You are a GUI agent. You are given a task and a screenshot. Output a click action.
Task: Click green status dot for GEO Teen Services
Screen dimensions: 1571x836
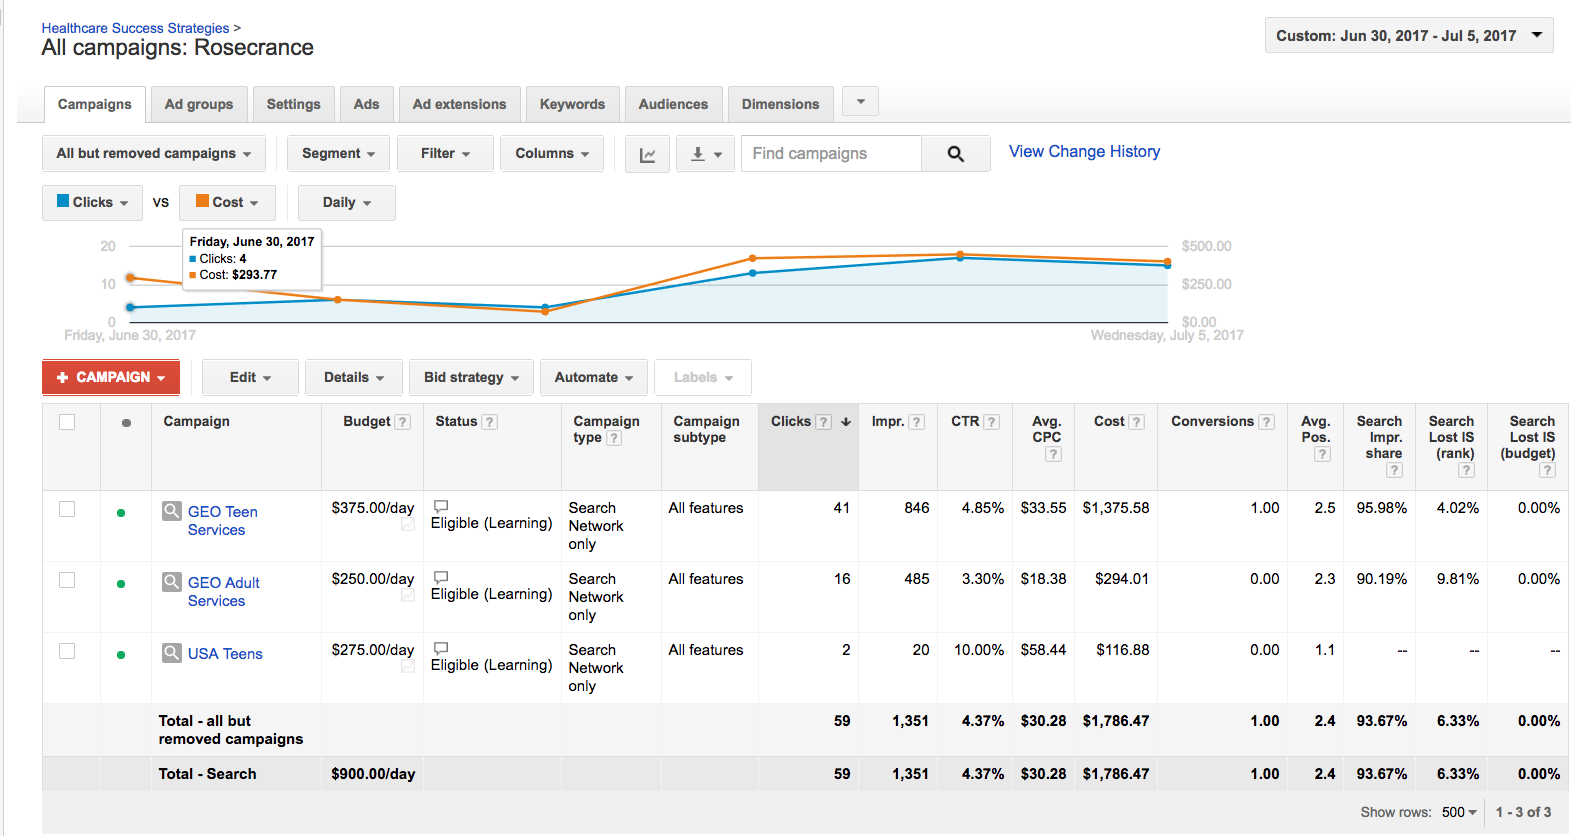pyautogui.click(x=121, y=513)
